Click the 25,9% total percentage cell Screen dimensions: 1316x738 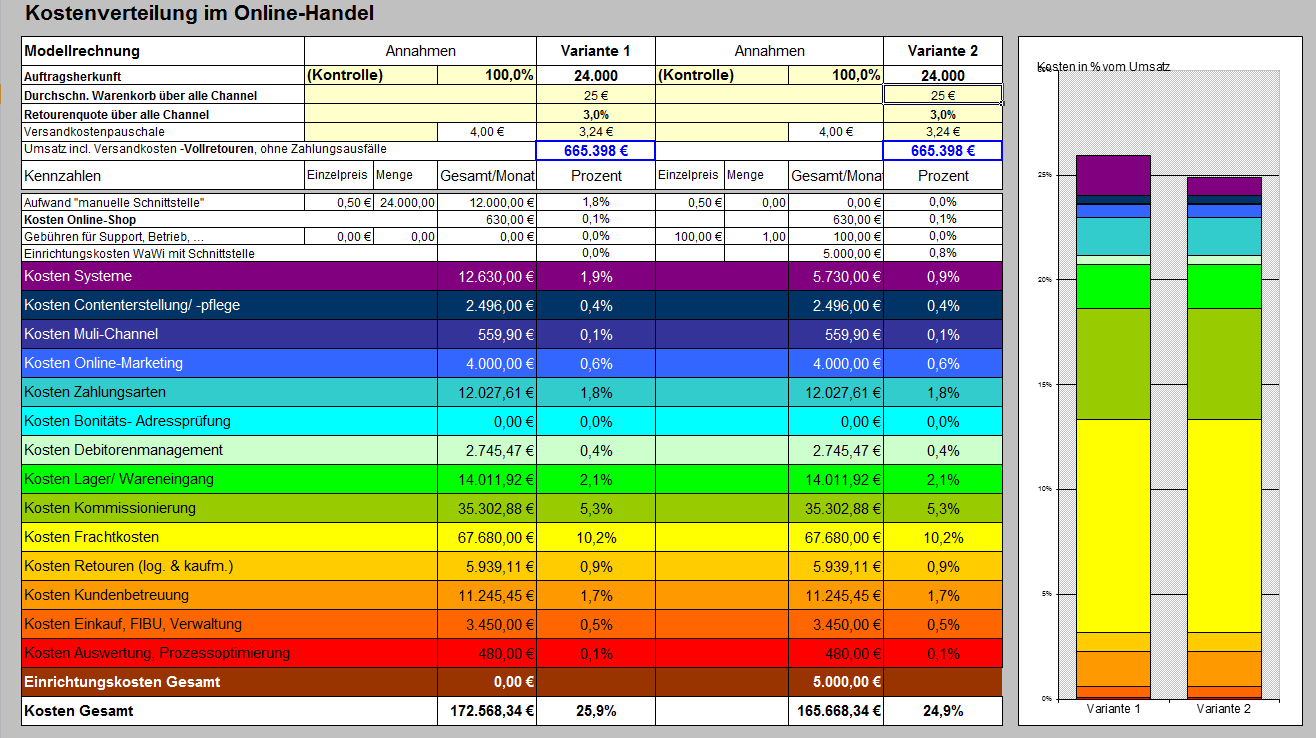[596, 711]
